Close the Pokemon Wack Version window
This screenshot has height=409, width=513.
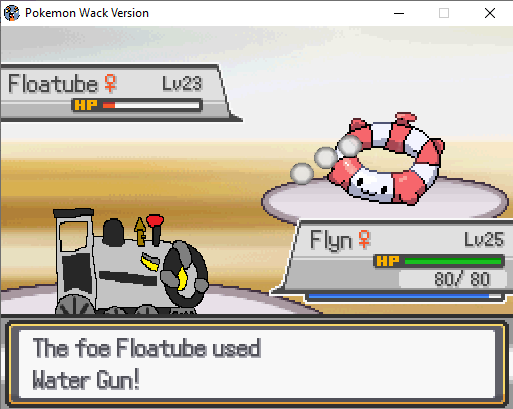click(490, 13)
